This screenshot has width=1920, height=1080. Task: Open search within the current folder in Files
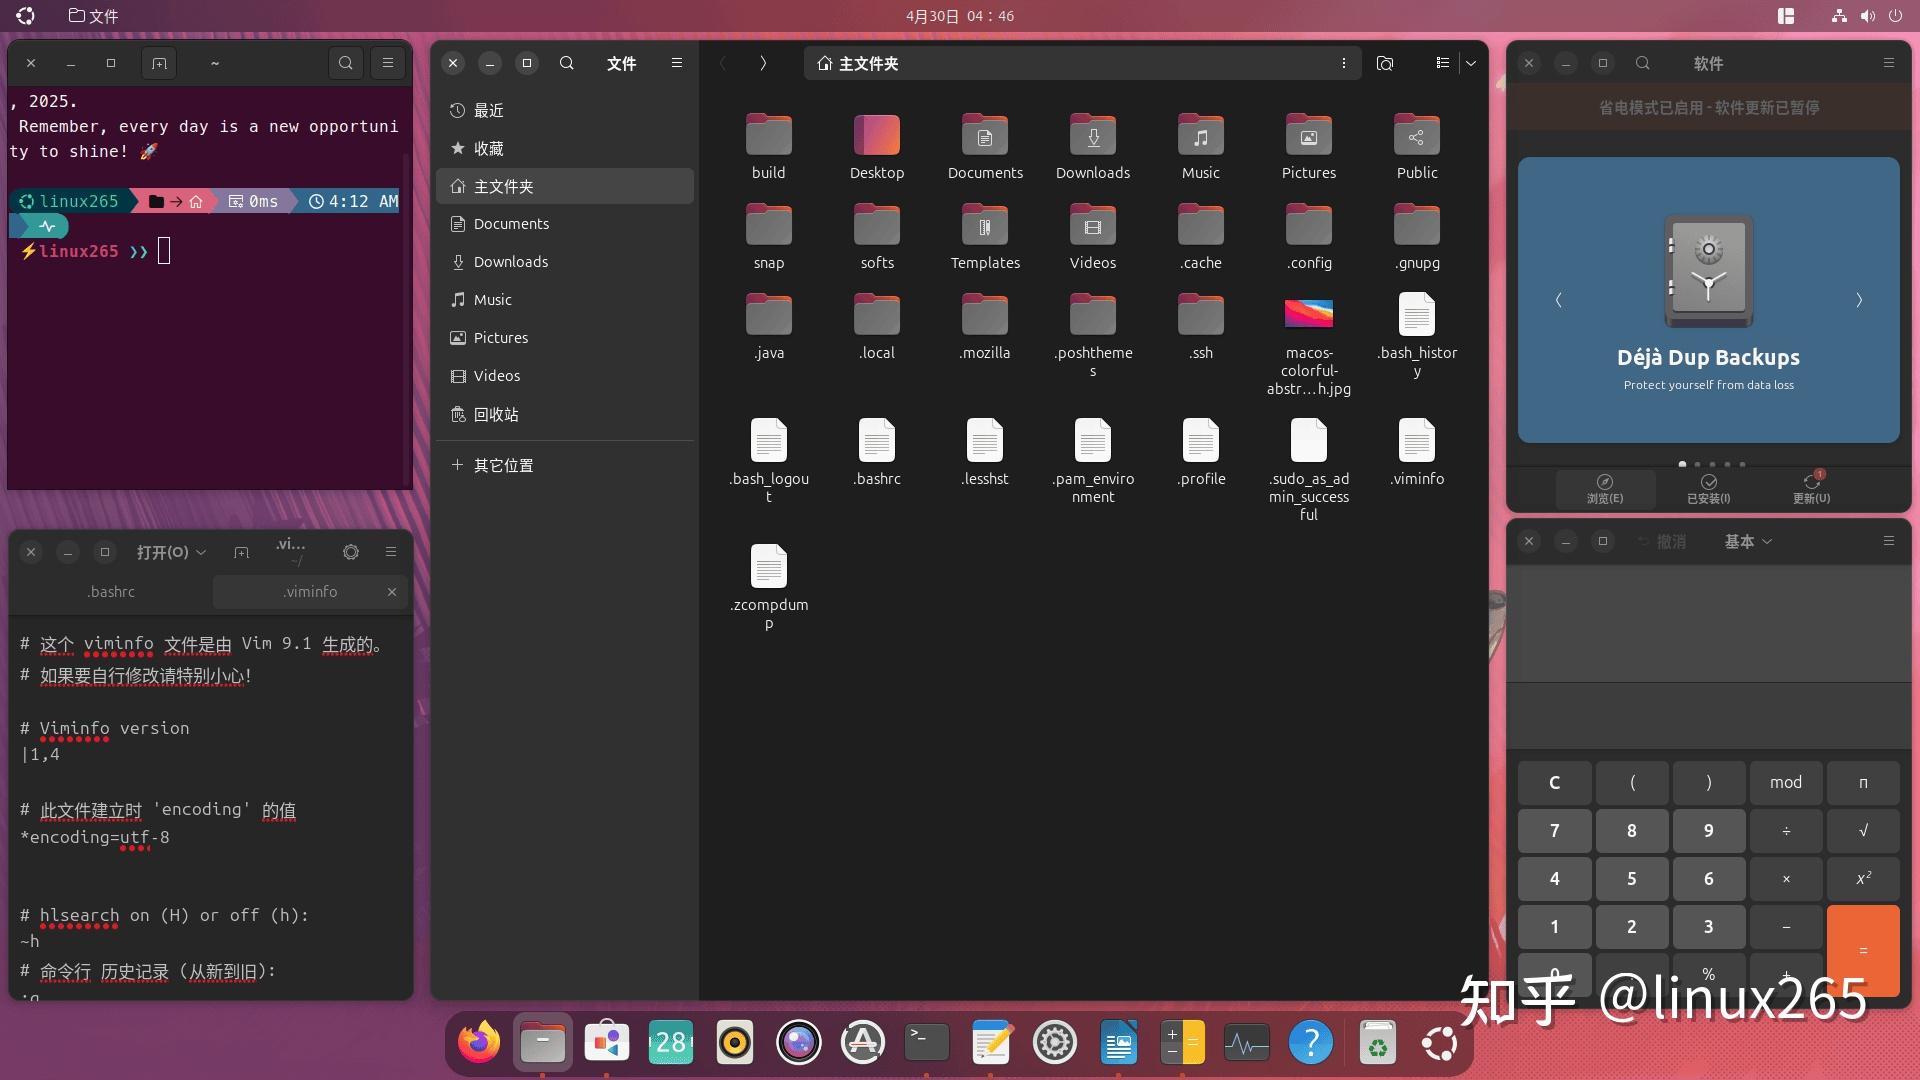coord(1385,63)
